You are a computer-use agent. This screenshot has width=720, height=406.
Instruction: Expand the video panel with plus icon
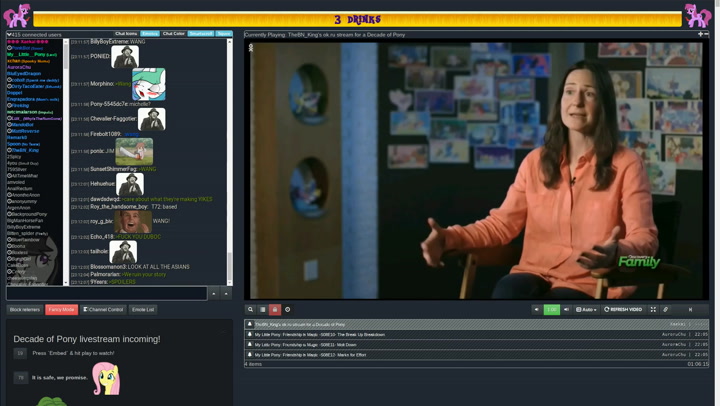pos(700,34)
